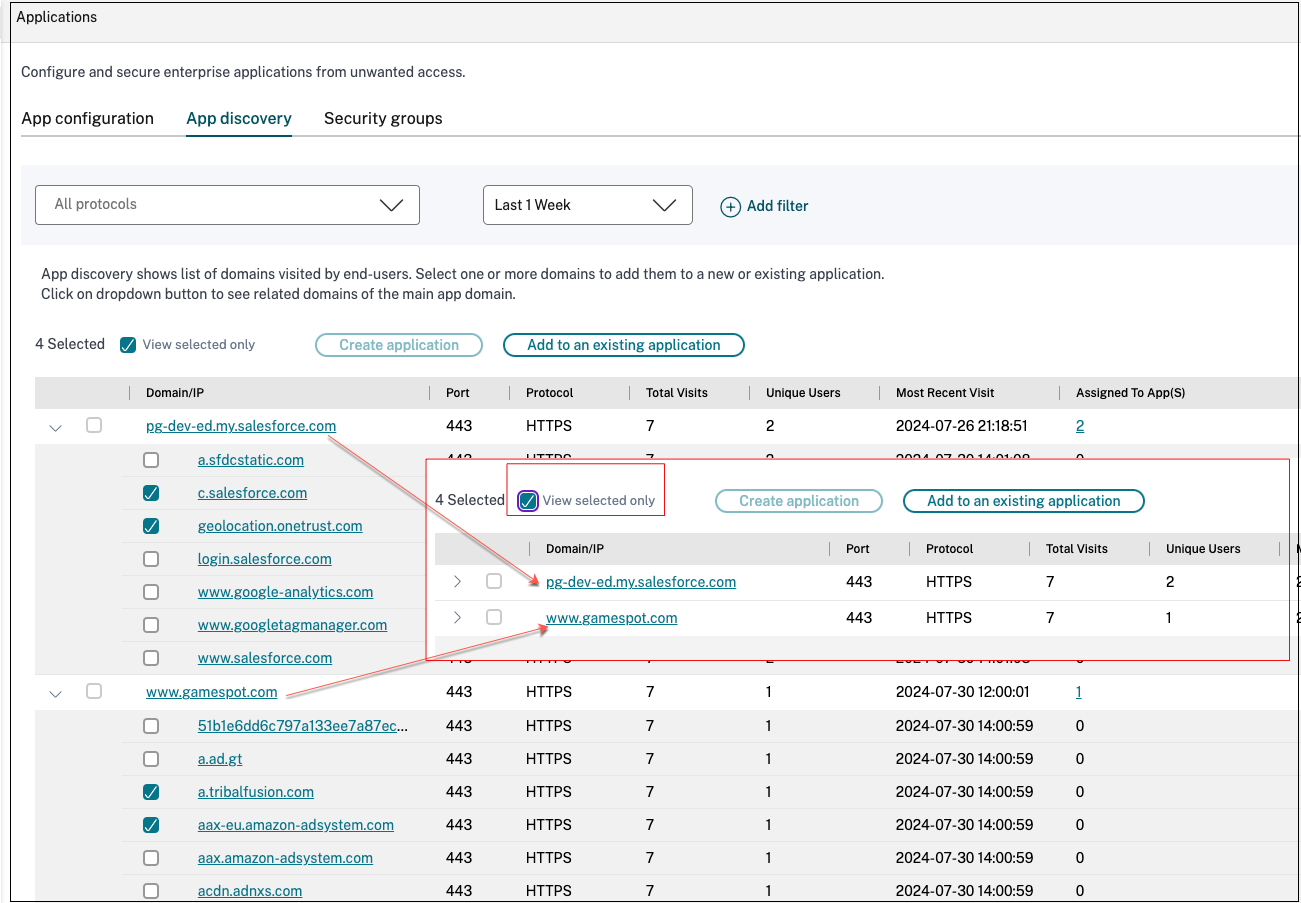
Task: Check the aax.amazon-adsystem.com checkbox
Action: [151, 858]
